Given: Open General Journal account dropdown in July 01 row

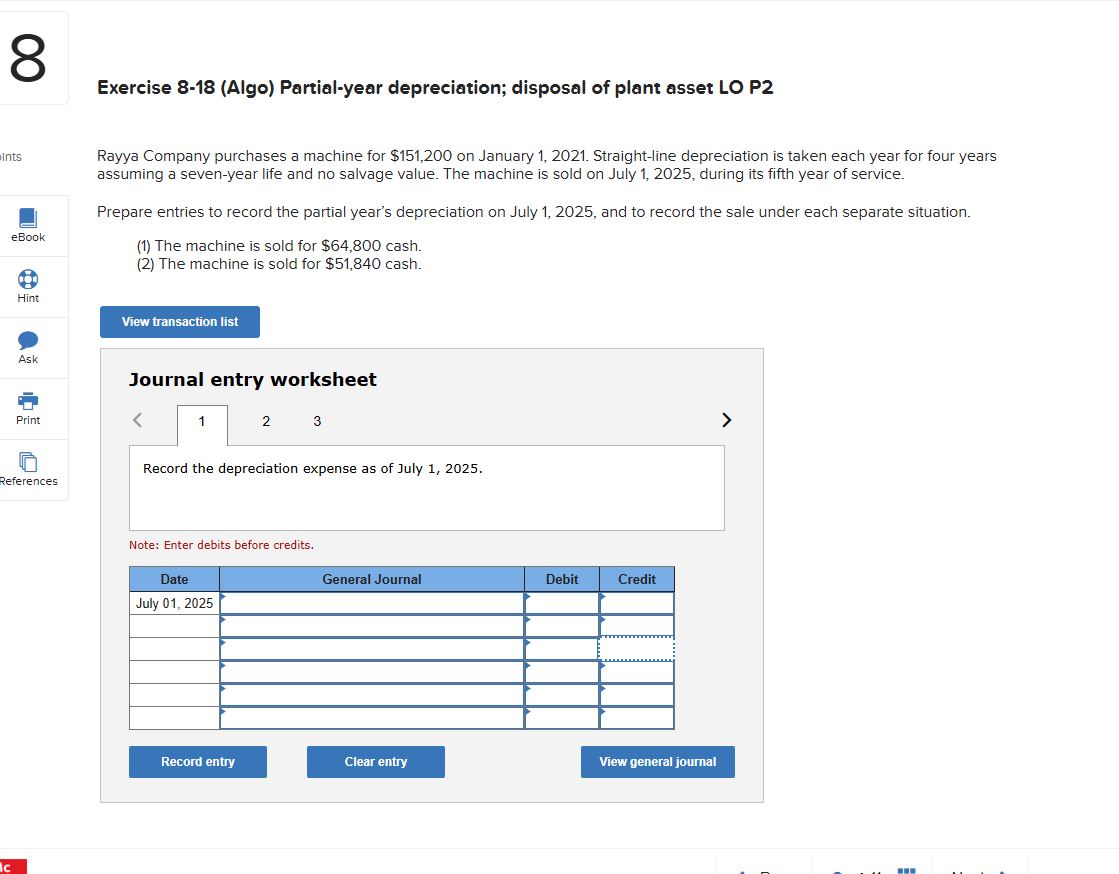Looking at the screenshot, I should [372, 604].
